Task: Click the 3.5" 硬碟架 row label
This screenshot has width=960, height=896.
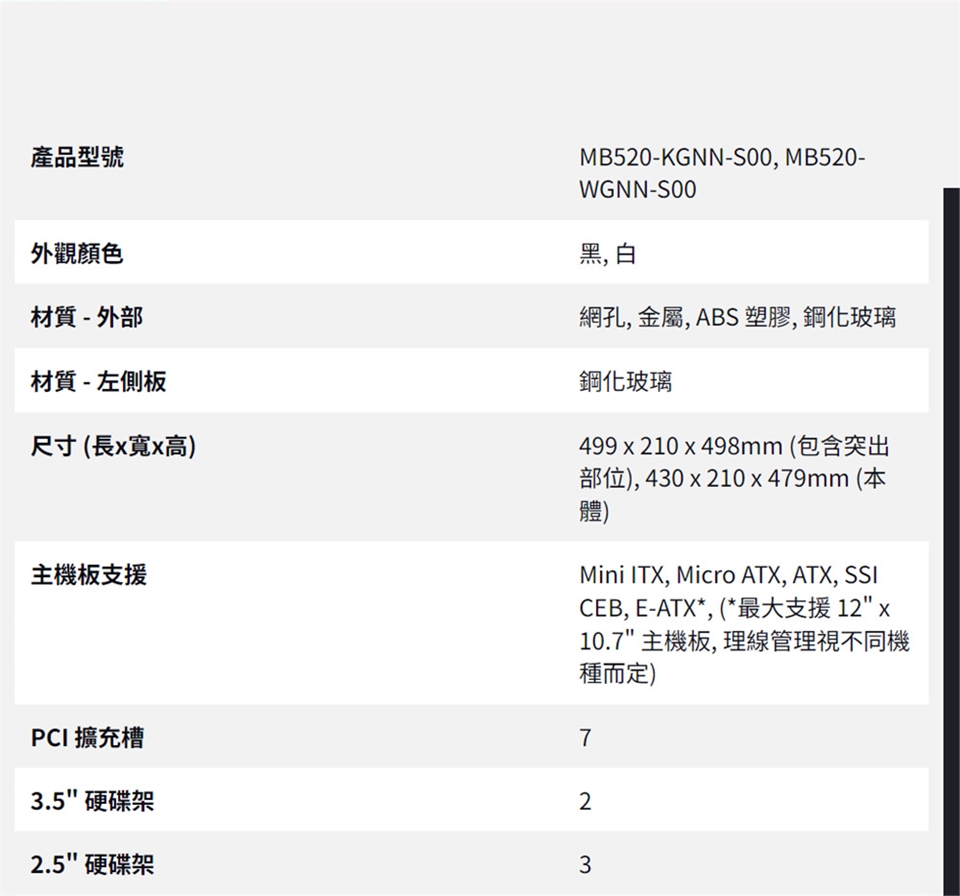Action: pos(92,801)
